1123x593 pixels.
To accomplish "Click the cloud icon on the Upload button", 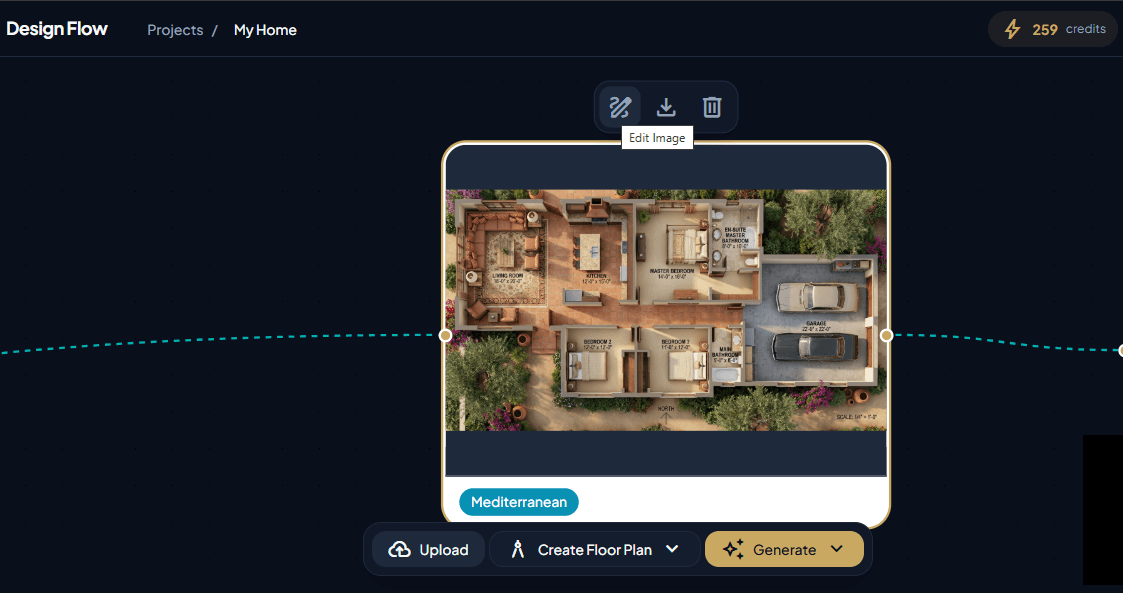I will click(x=399, y=549).
